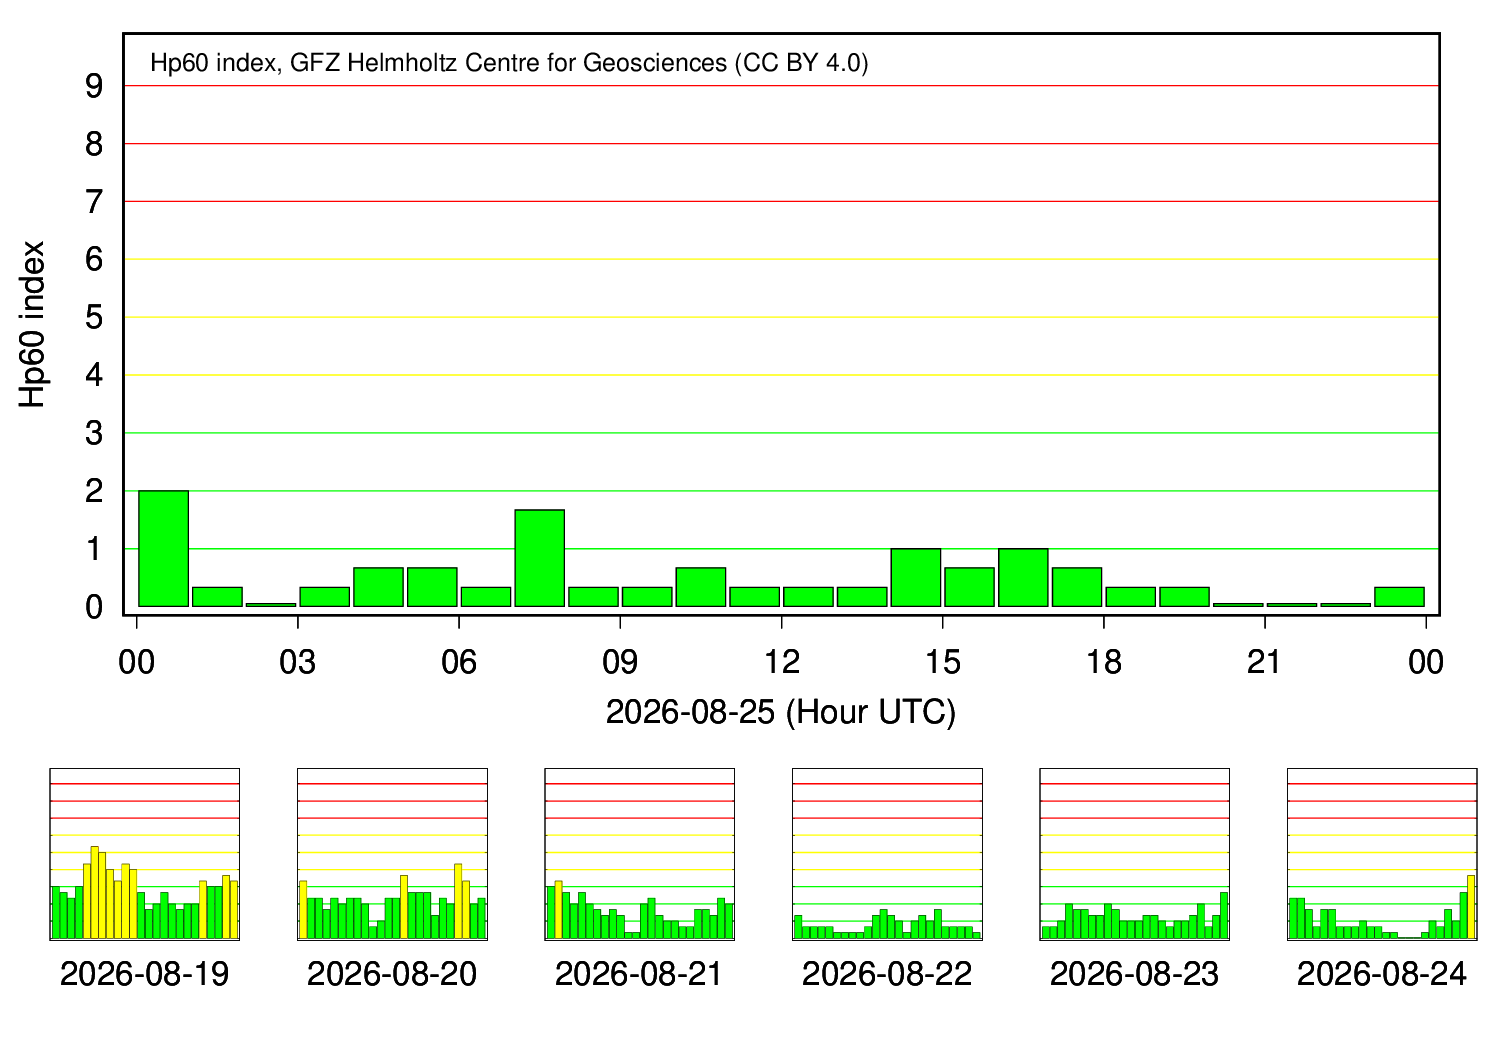The height and width of the screenshot is (1050, 1500).
Task: Click the y-axis tick label 4
Action: point(94,376)
